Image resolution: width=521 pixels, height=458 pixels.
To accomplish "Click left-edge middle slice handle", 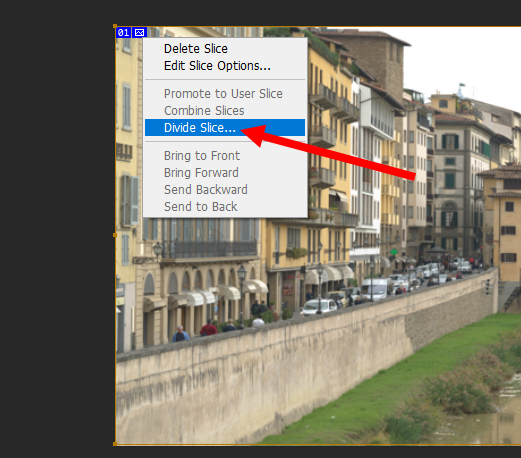I will tap(115, 235).
